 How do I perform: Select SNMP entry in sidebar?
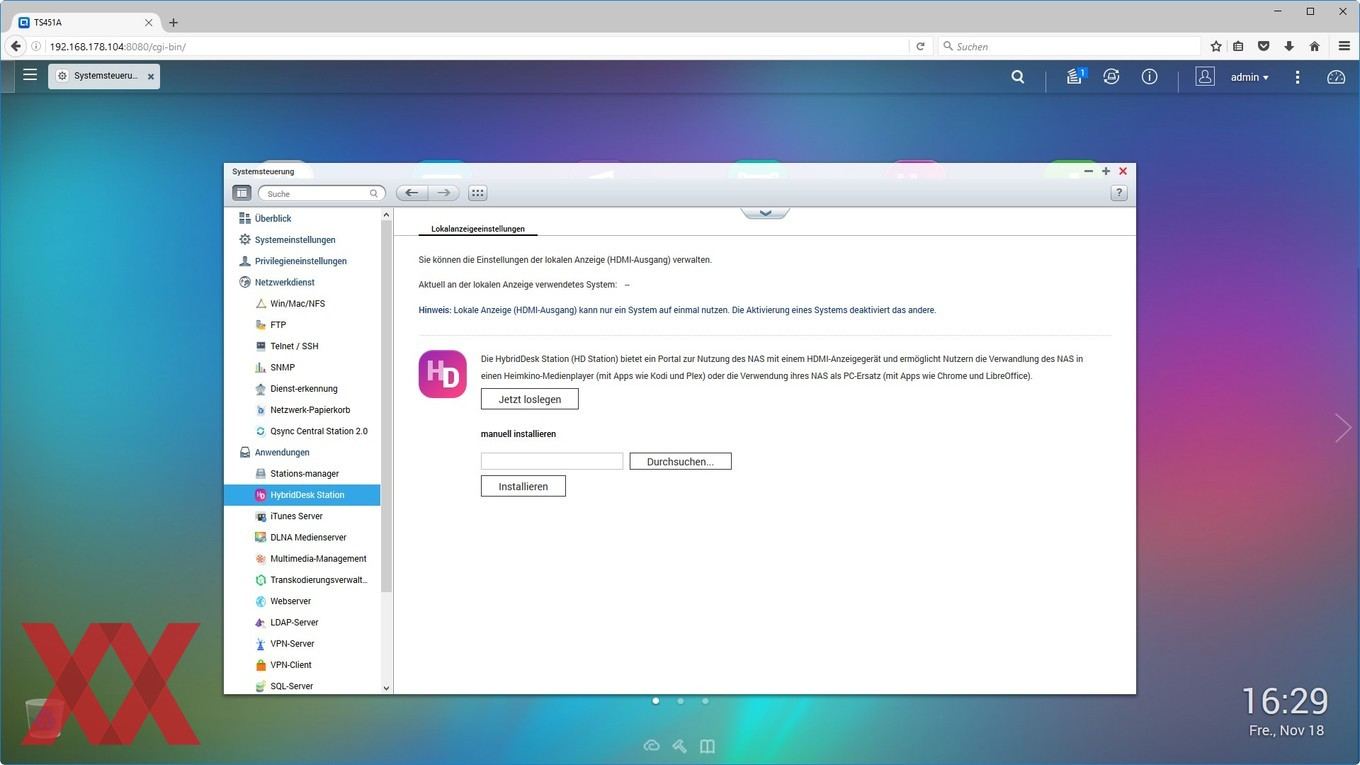pos(282,367)
